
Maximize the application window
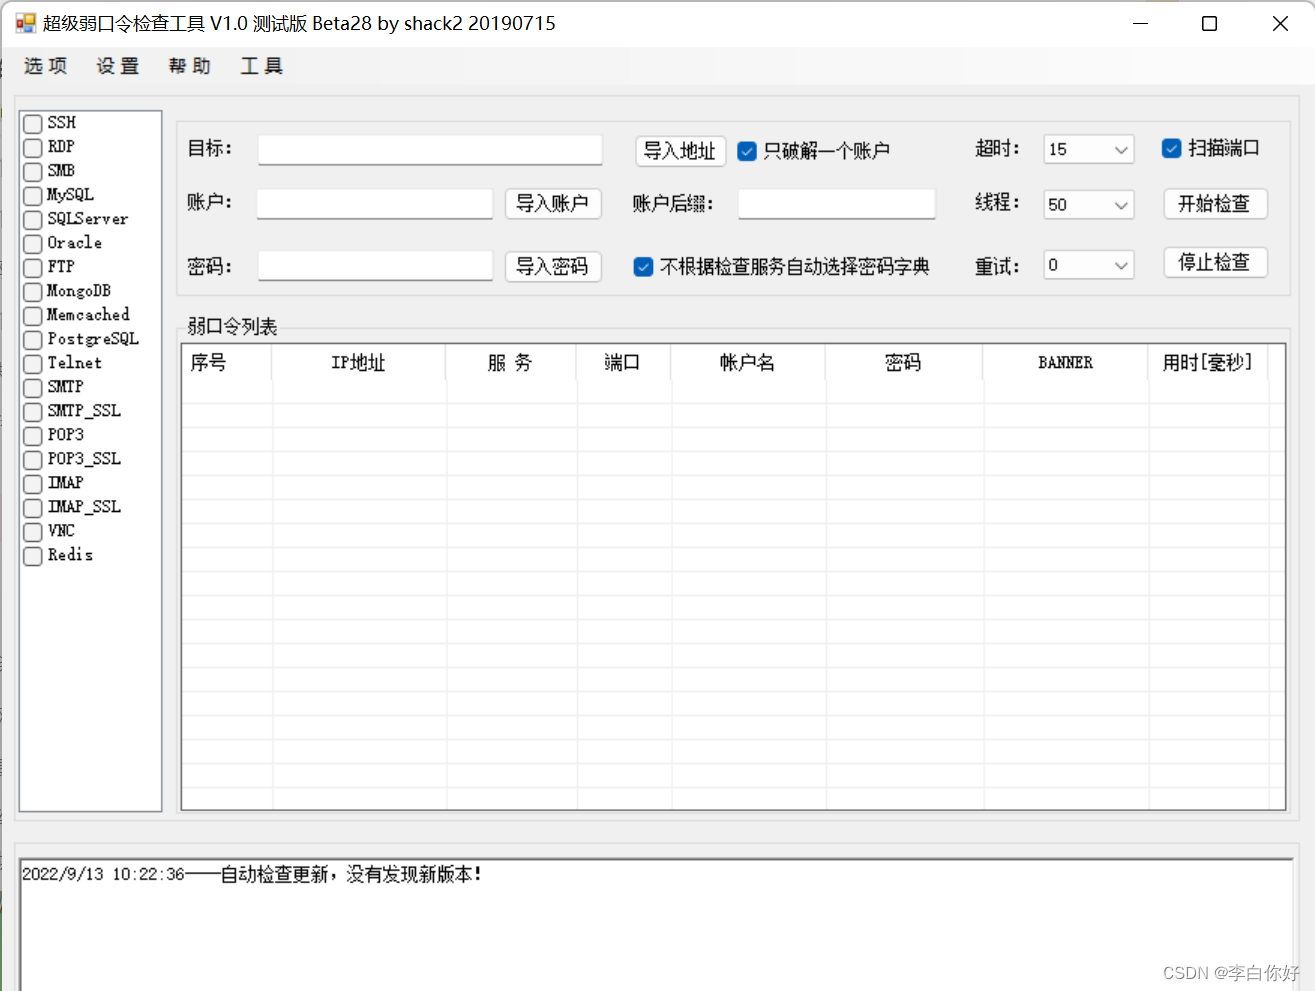(x=1209, y=23)
